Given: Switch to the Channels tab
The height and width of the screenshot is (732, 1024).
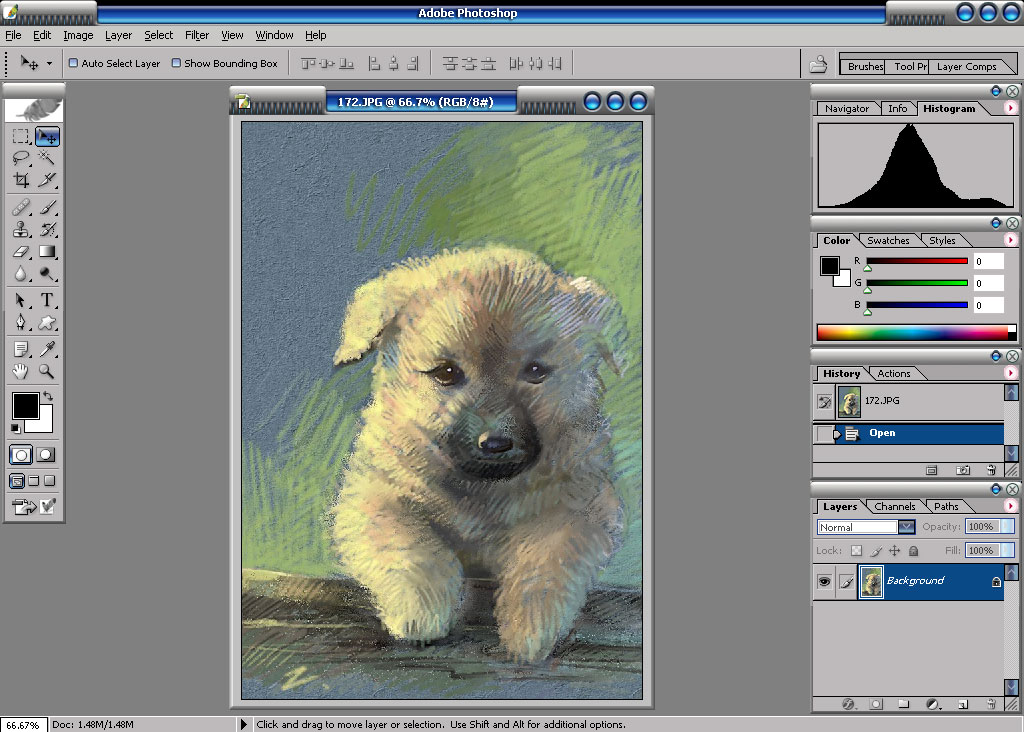Looking at the screenshot, I should [894, 507].
